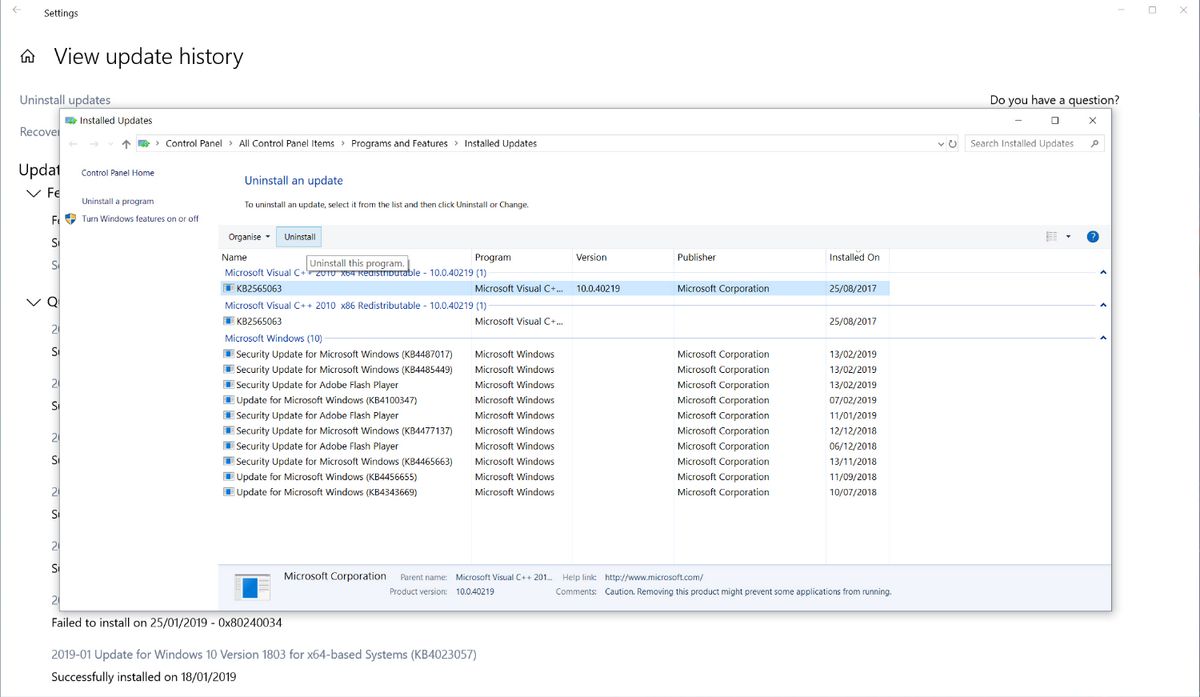The width and height of the screenshot is (1200, 697).
Task: Click the KB4487017 row icon
Action: [229, 355]
